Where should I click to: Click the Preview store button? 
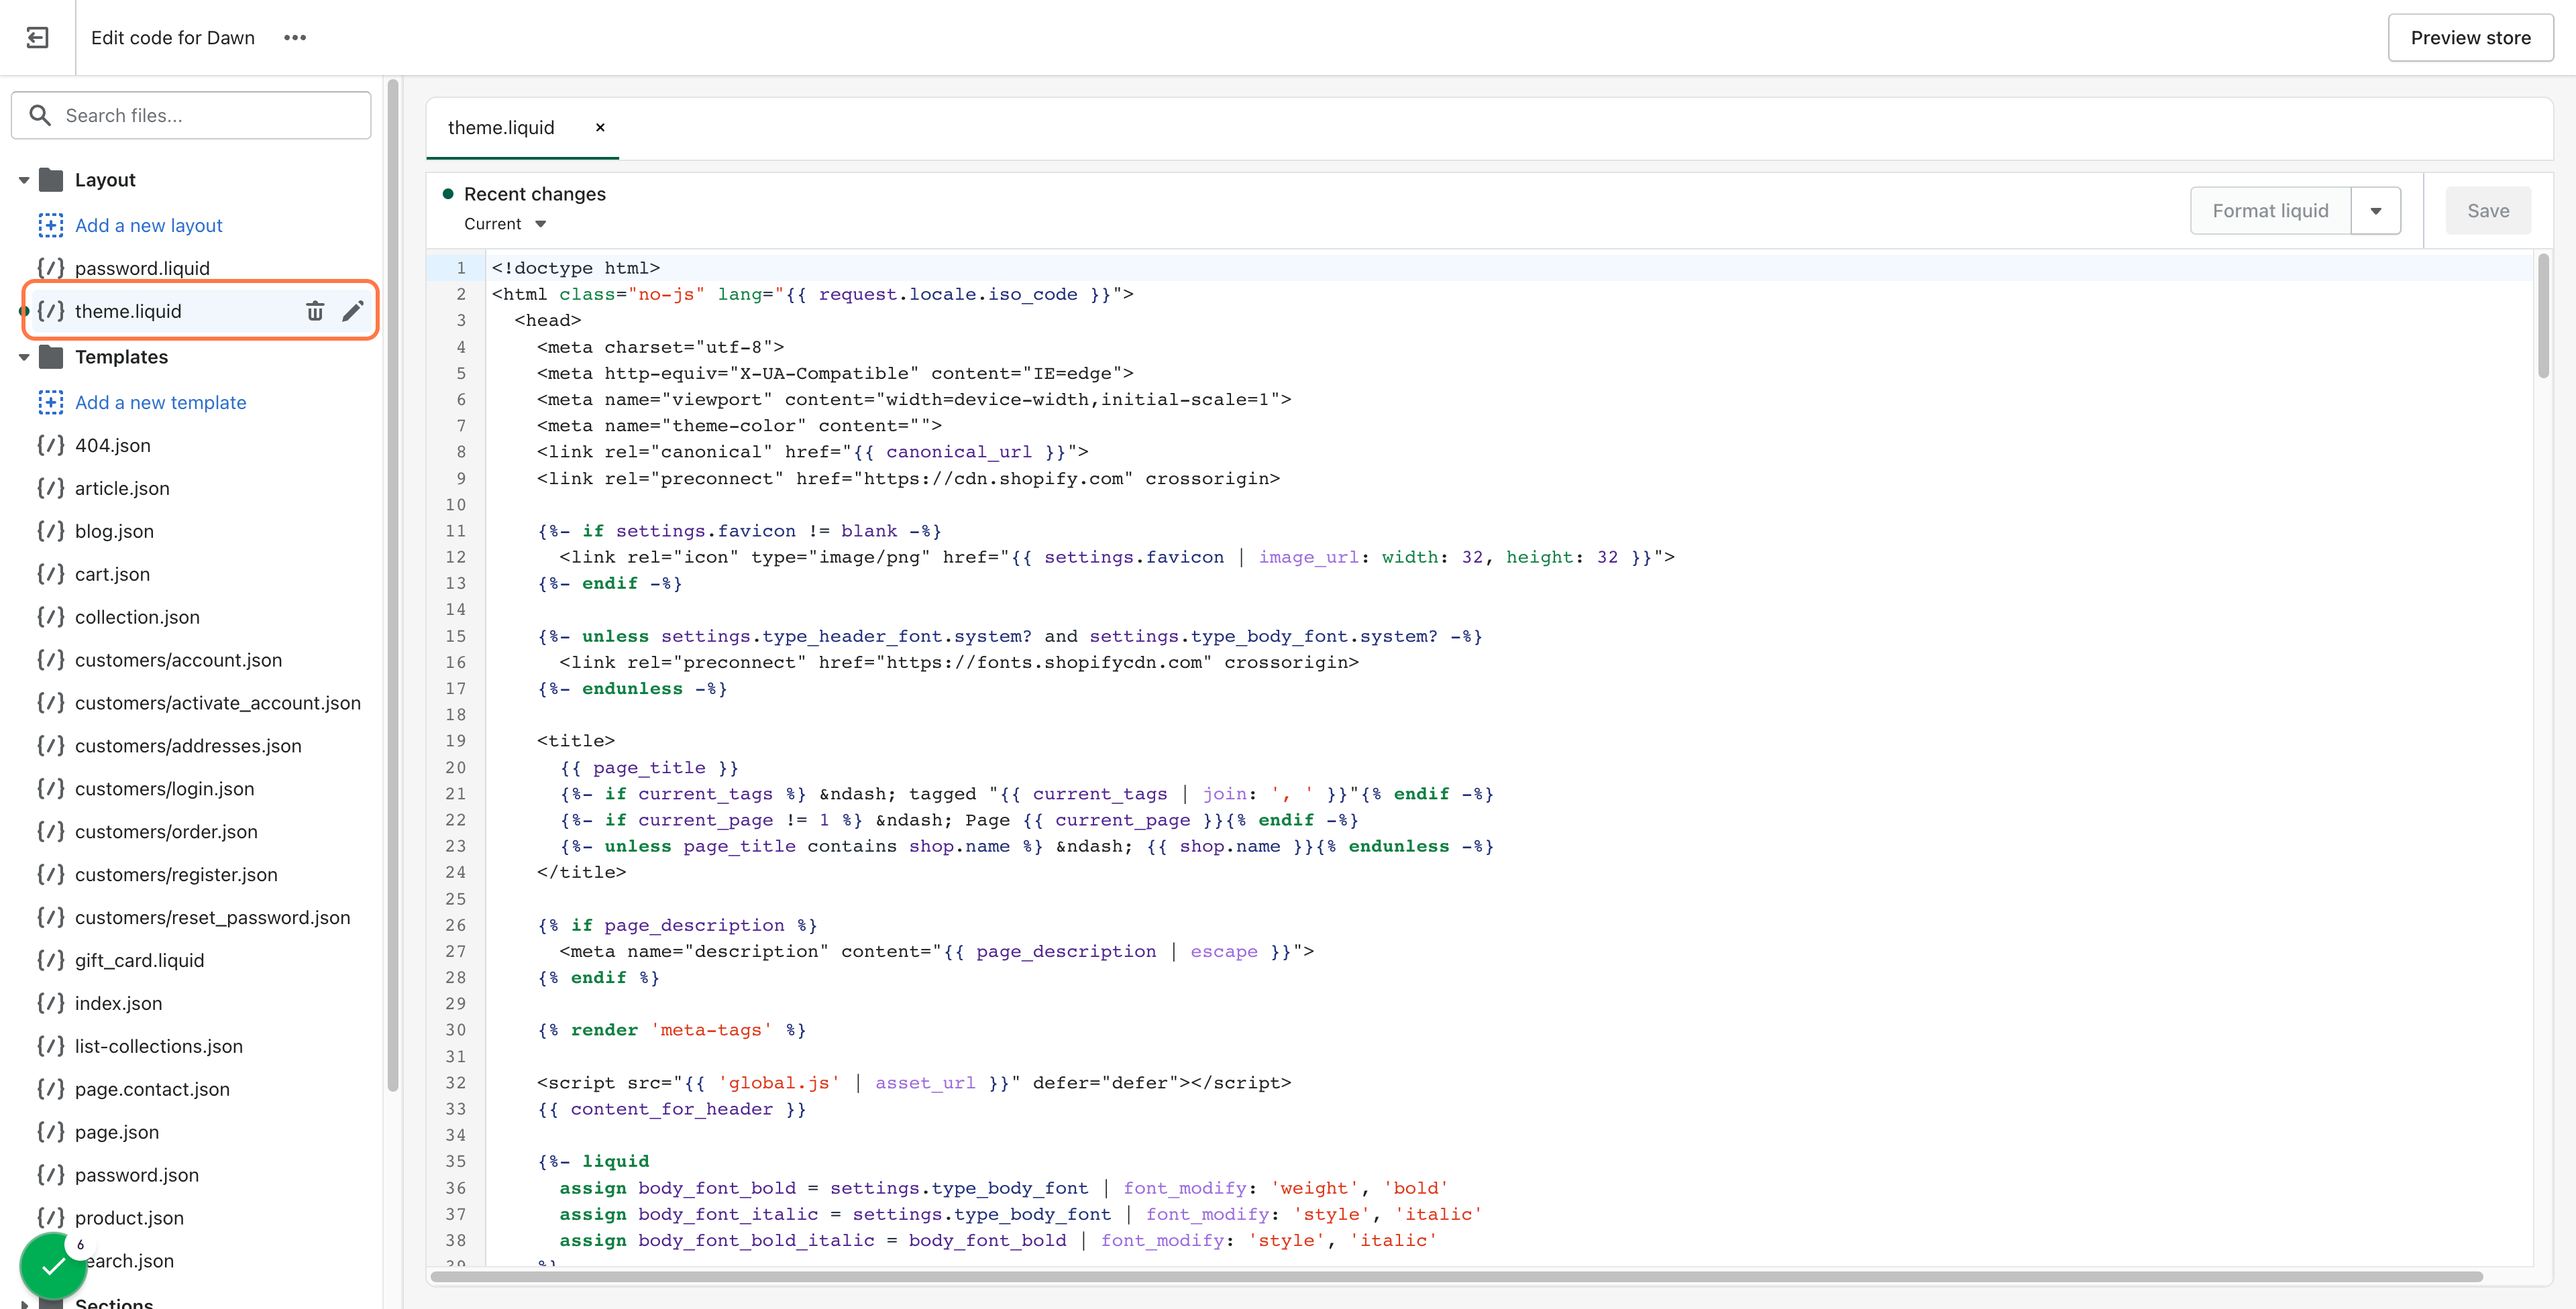(x=2470, y=38)
